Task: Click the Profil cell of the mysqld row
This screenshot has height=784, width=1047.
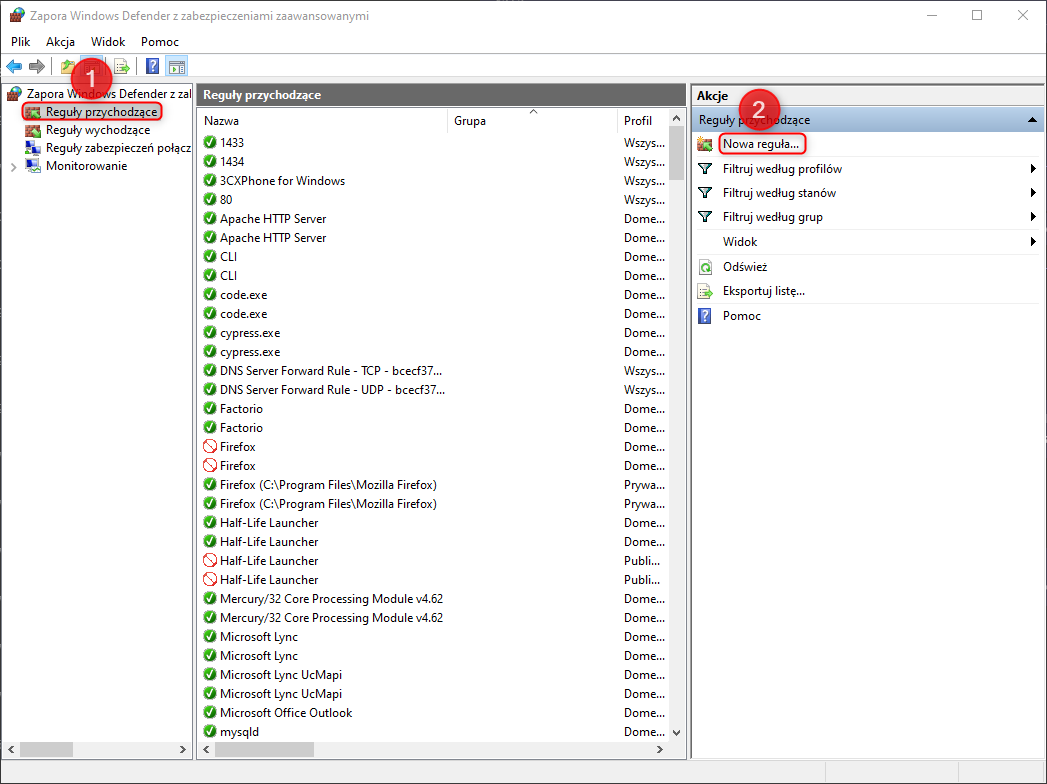Action: coord(644,732)
